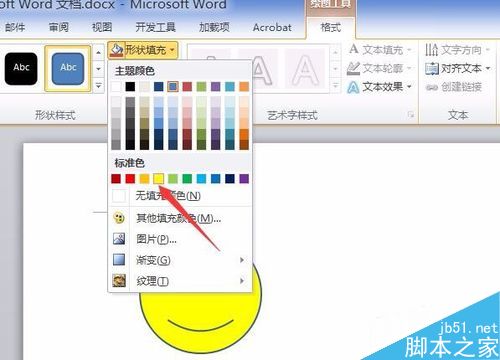Pick the olive green theme color swatch

pyautogui.click(x=201, y=87)
